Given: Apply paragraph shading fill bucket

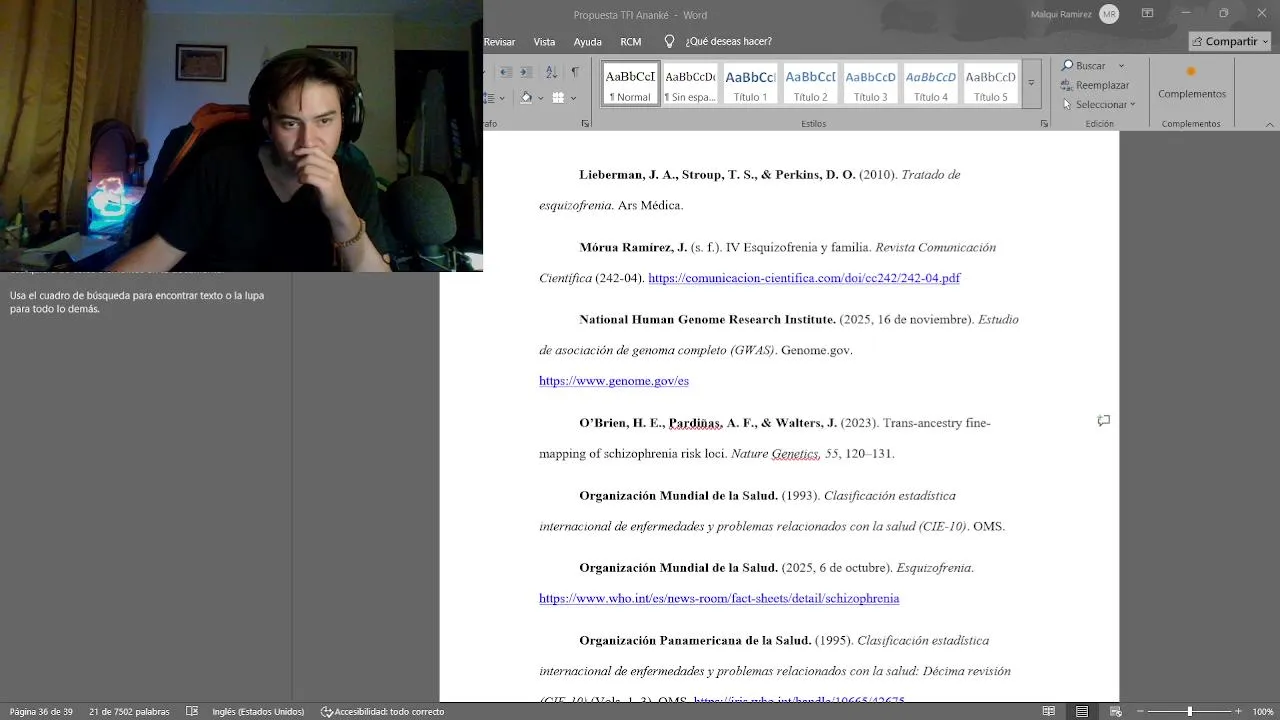Looking at the screenshot, I should point(526,97).
